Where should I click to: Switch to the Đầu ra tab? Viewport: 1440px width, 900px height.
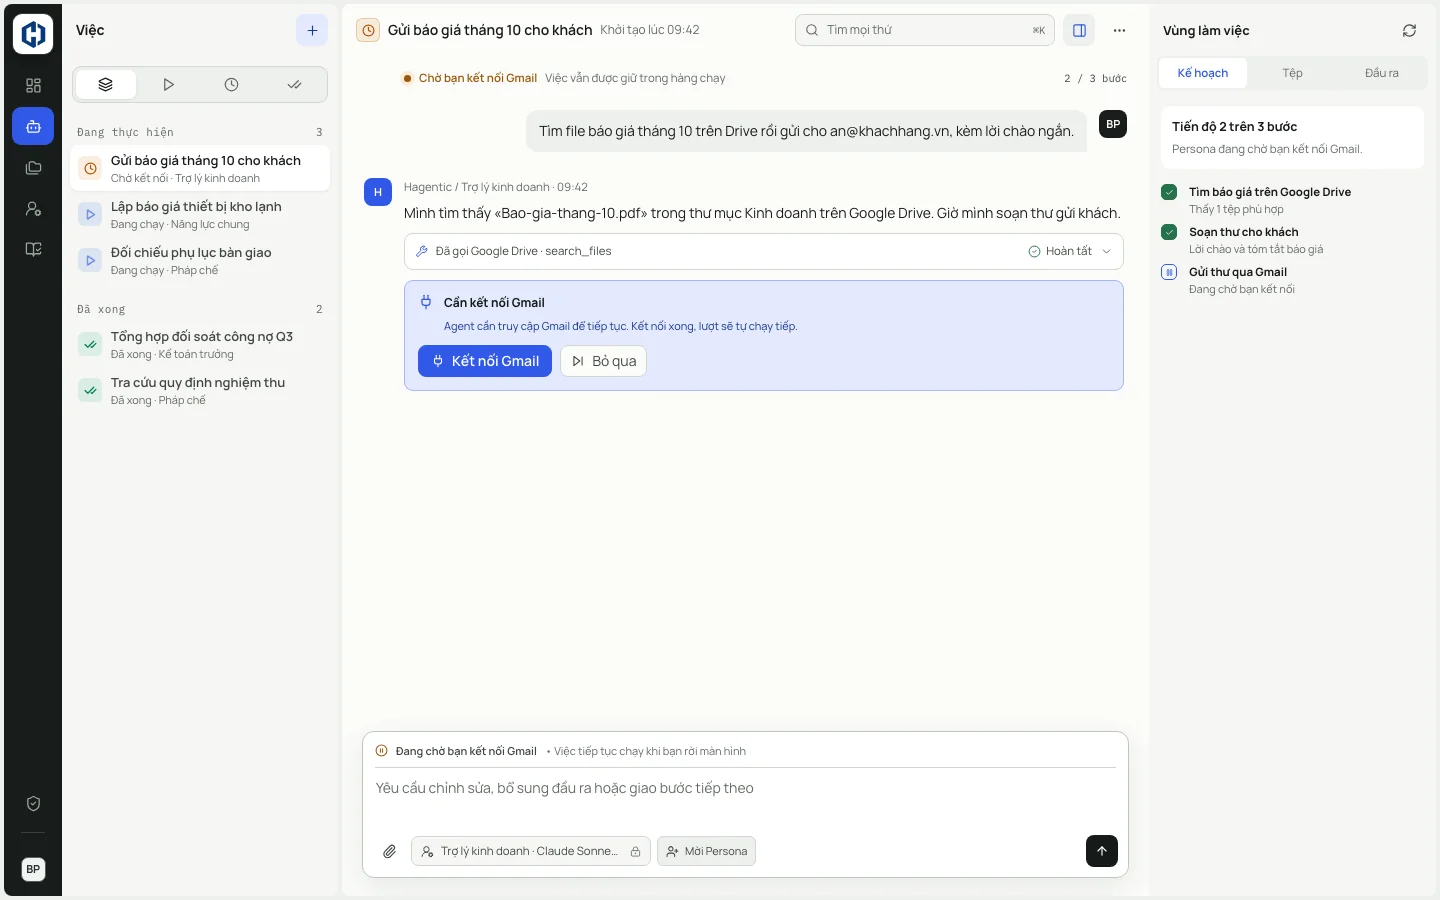point(1381,73)
